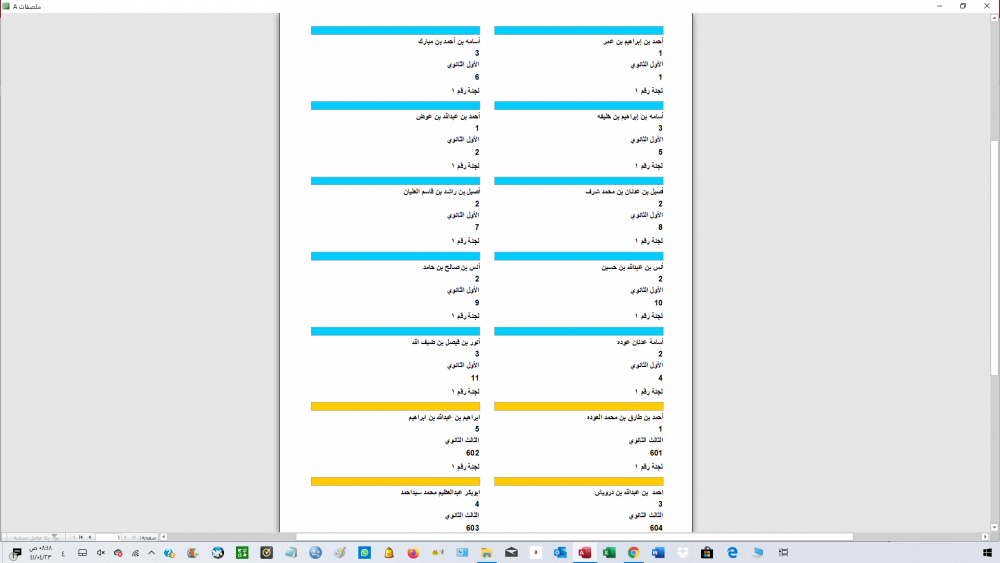
Task: Click the Wi-Fi network tray icon
Action: pos(135,553)
